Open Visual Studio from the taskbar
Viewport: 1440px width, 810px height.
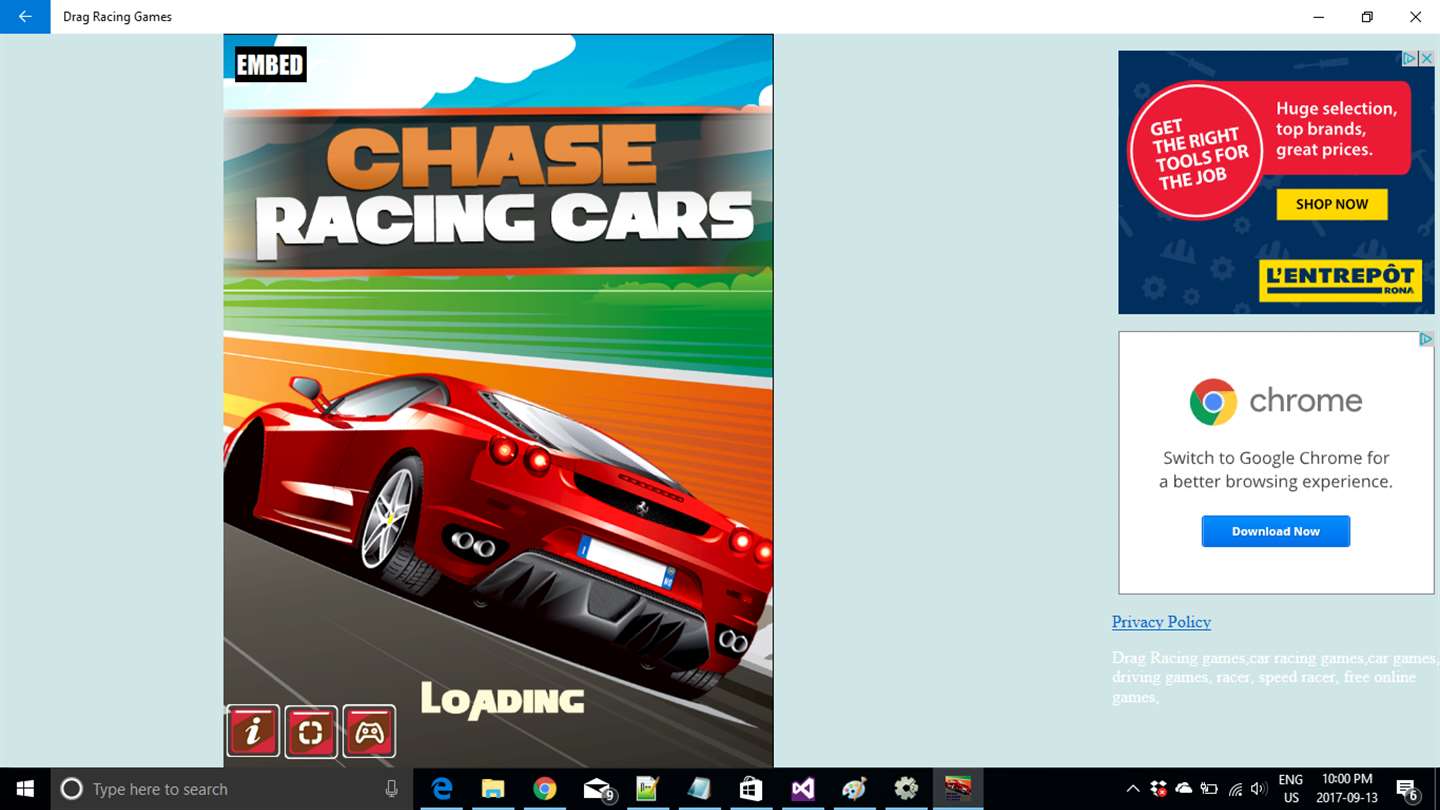click(x=802, y=789)
